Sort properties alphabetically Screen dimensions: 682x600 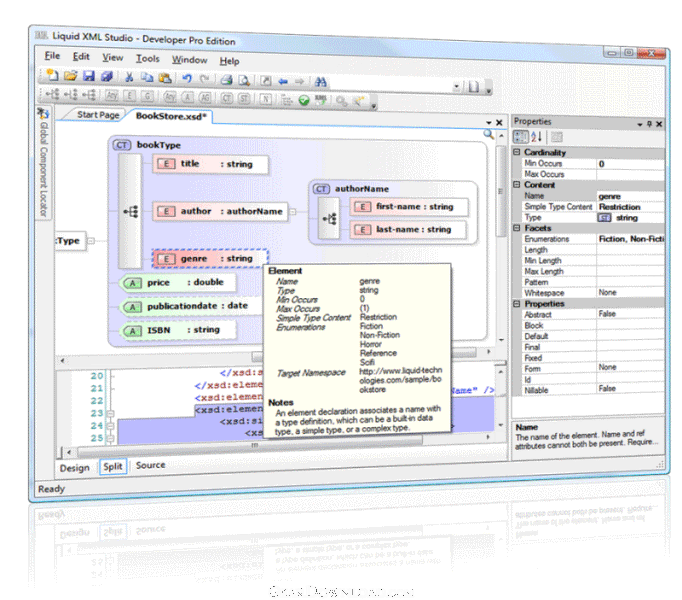[x=537, y=137]
